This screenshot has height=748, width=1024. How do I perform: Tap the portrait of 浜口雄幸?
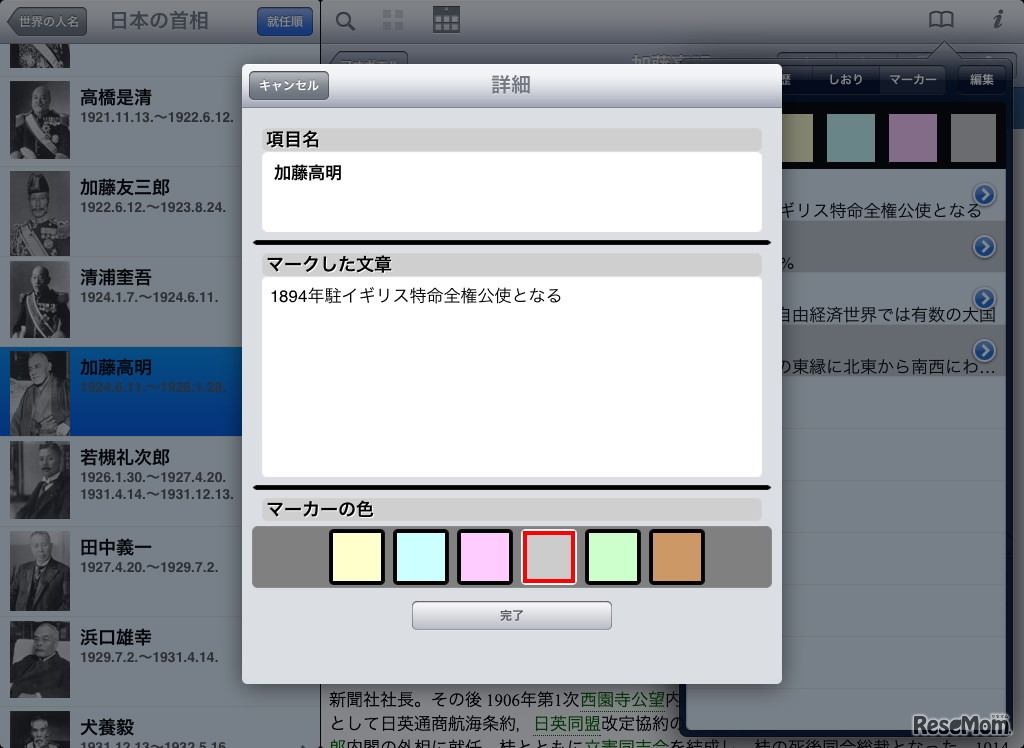pos(40,659)
